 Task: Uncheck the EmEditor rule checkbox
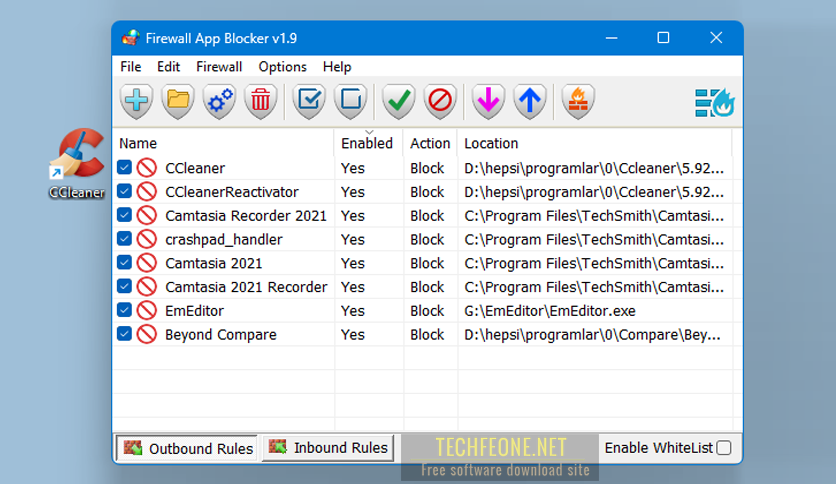click(124, 310)
